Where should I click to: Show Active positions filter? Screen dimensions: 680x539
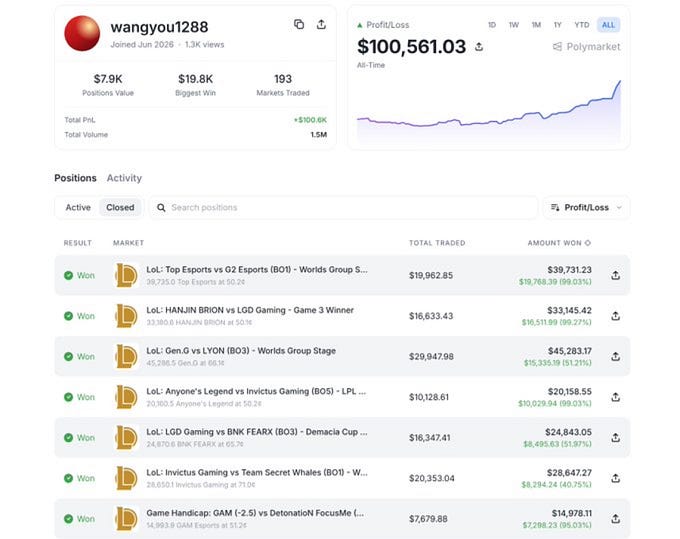pyautogui.click(x=78, y=207)
